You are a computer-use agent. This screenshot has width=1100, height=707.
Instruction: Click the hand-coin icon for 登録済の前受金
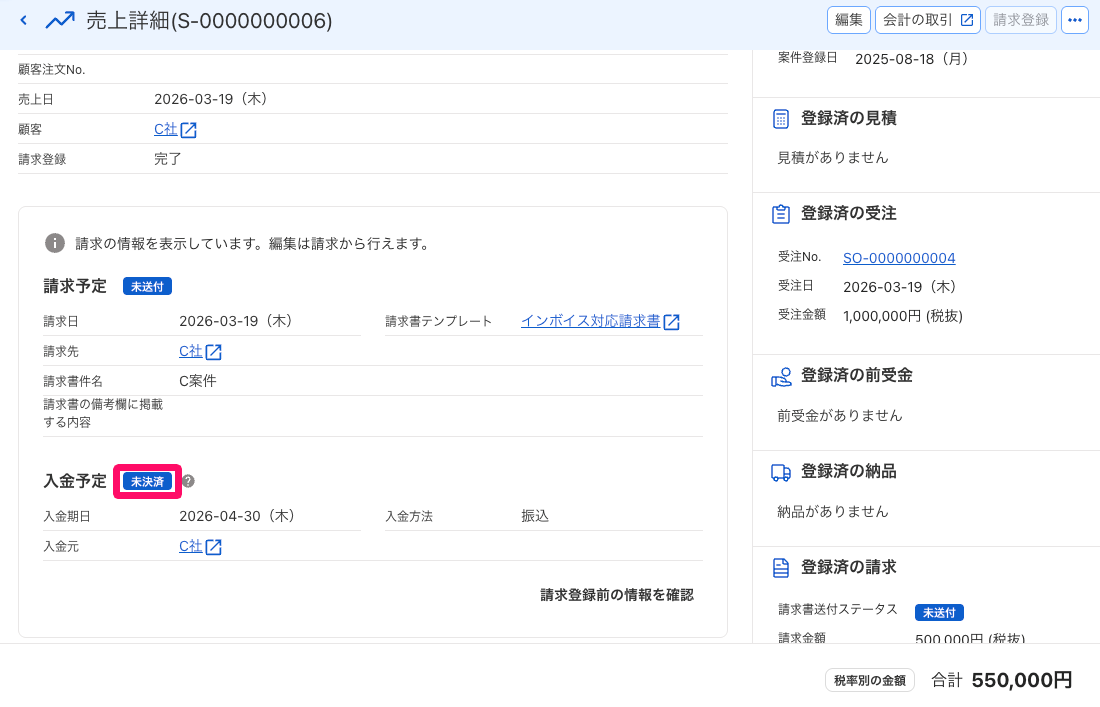pos(782,377)
